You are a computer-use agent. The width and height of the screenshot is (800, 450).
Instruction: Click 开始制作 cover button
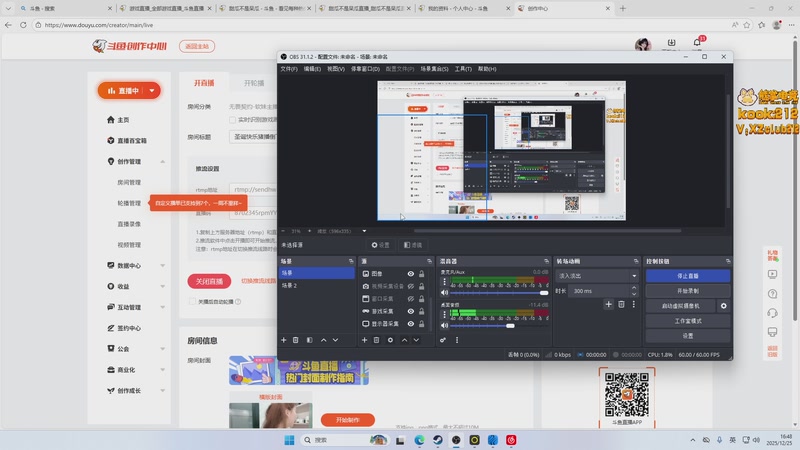[348, 420]
